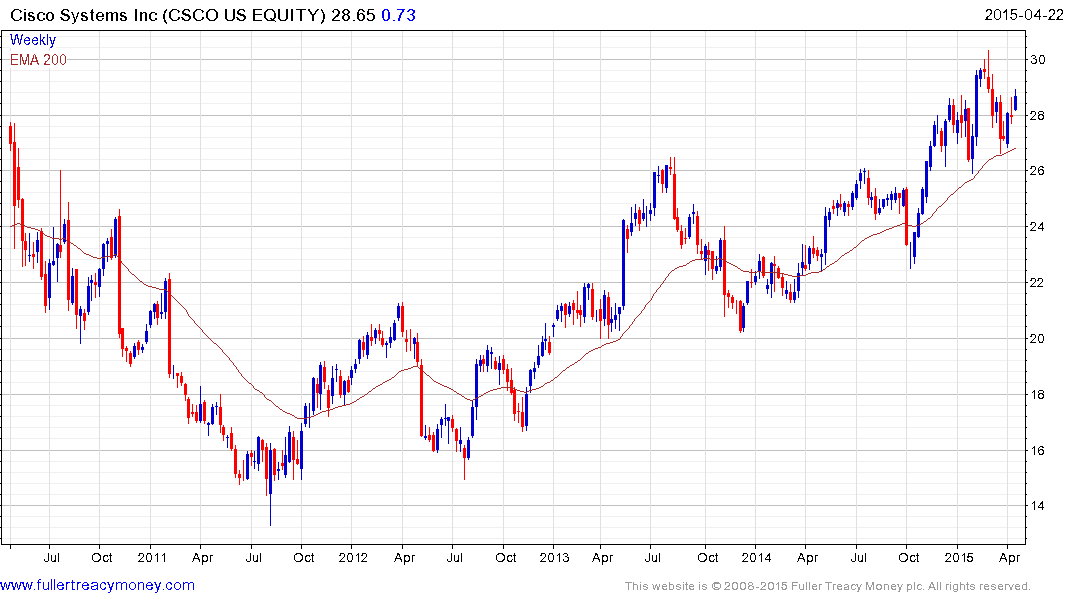This screenshot has height=600, width=1075.
Task: Click the 2011 year label on time axis
Action: 152,557
